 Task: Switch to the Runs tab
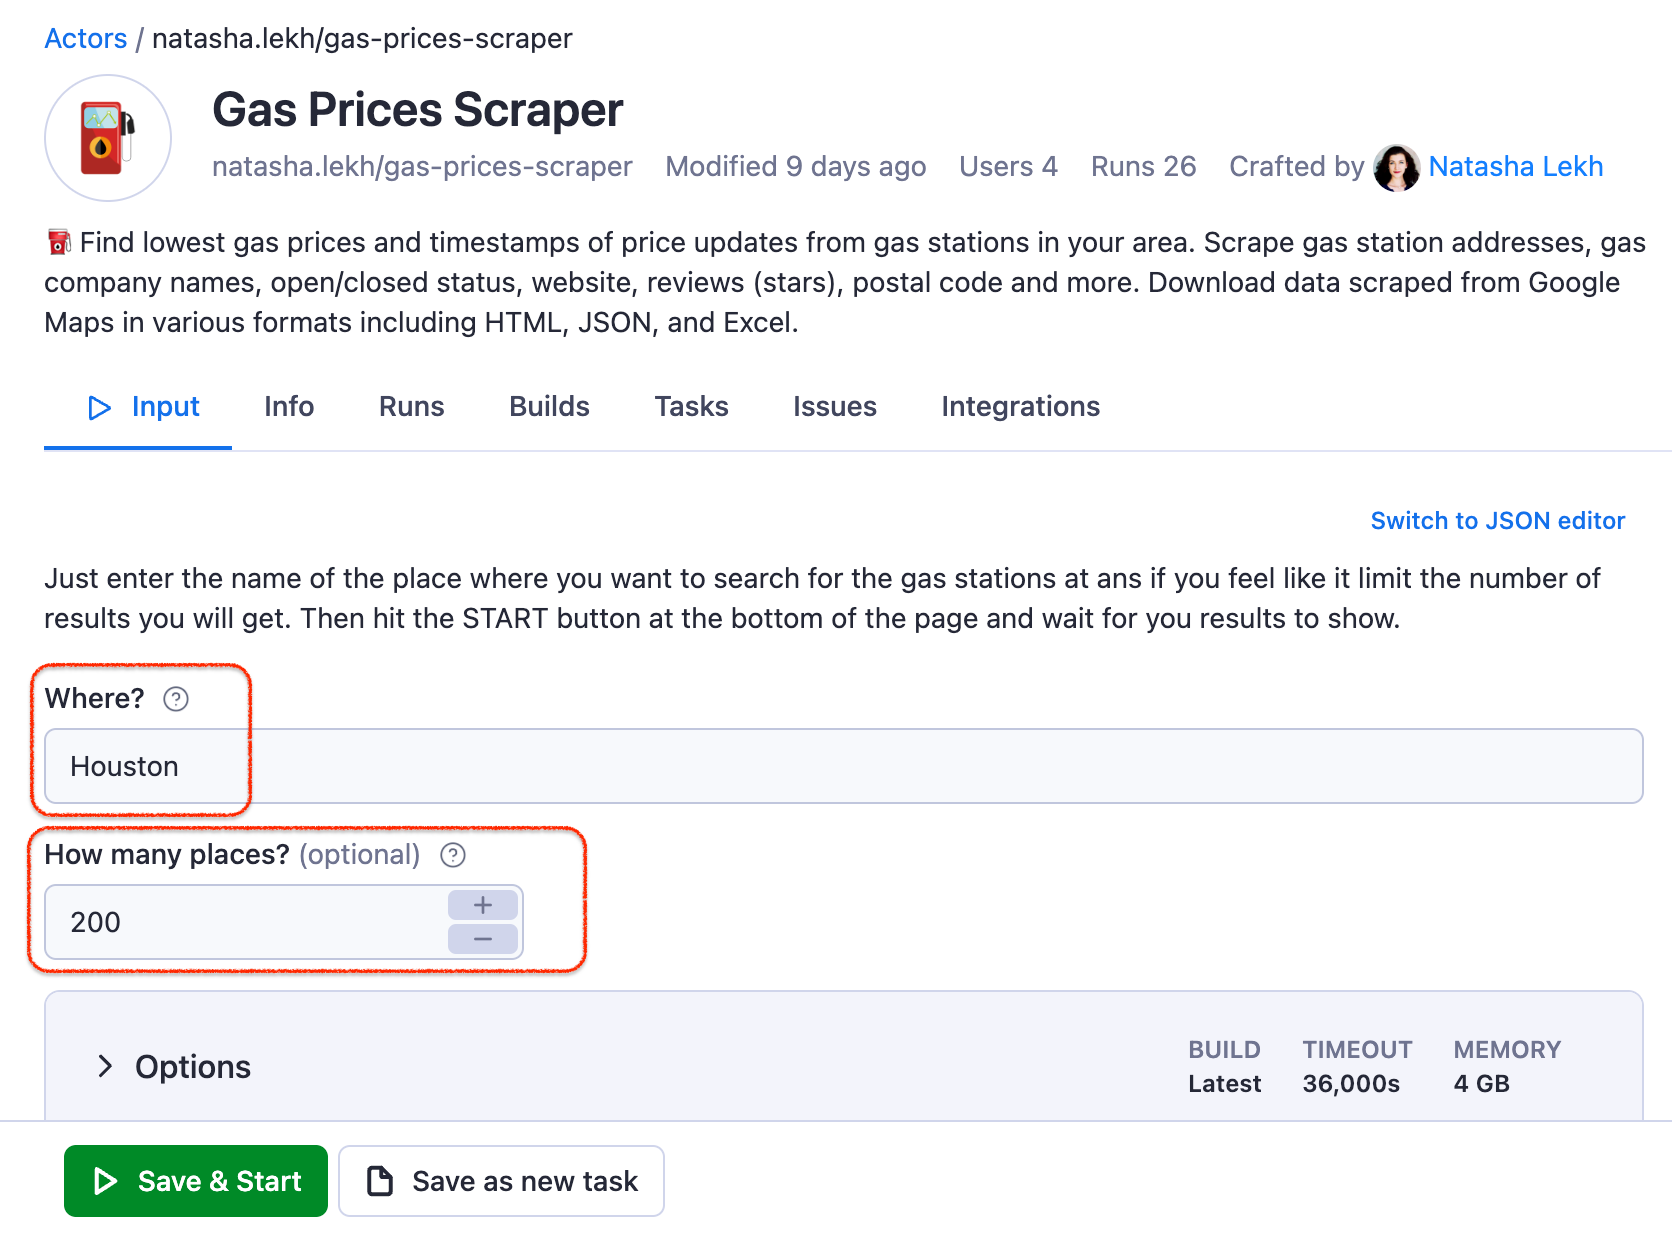click(x=411, y=407)
